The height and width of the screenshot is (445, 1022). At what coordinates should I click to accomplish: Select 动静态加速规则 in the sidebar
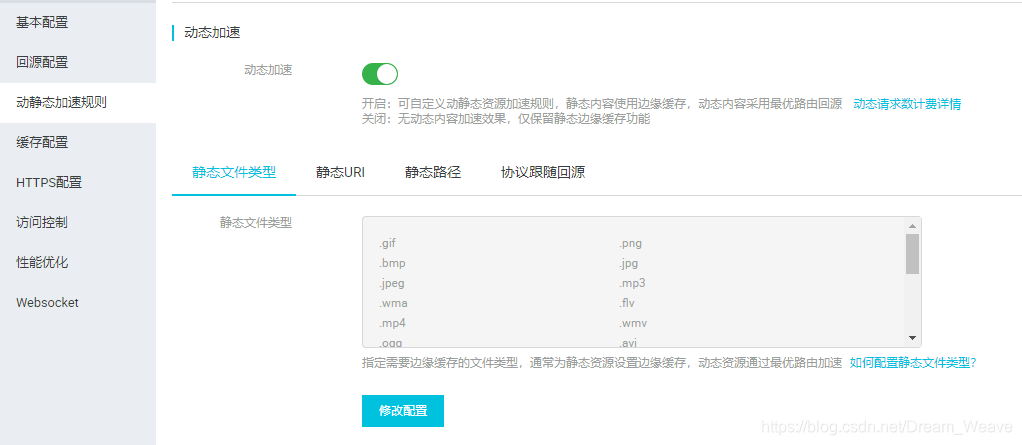click(x=61, y=102)
